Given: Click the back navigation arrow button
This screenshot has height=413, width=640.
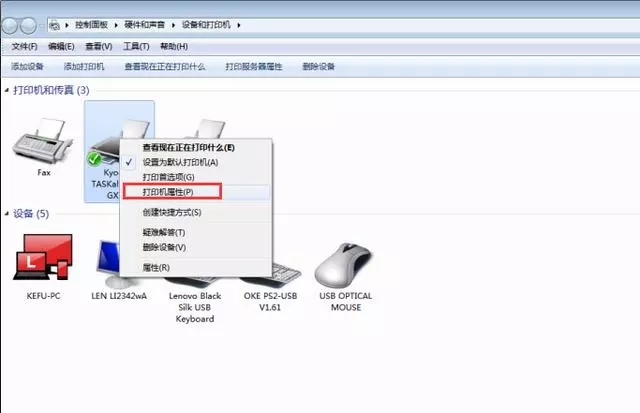Looking at the screenshot, I should (x=10, y=26).
